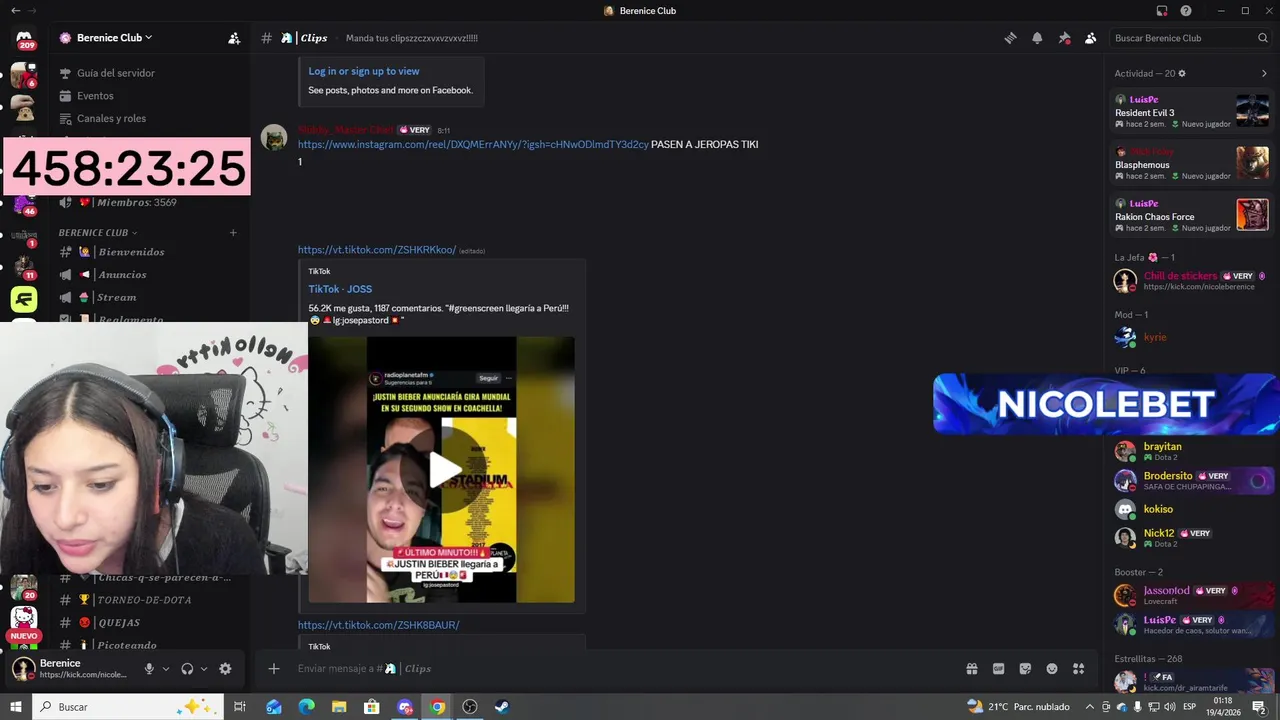Select the Anuncios channel
This screenshot has height=720, width=1280.
[x=150, y=275]
